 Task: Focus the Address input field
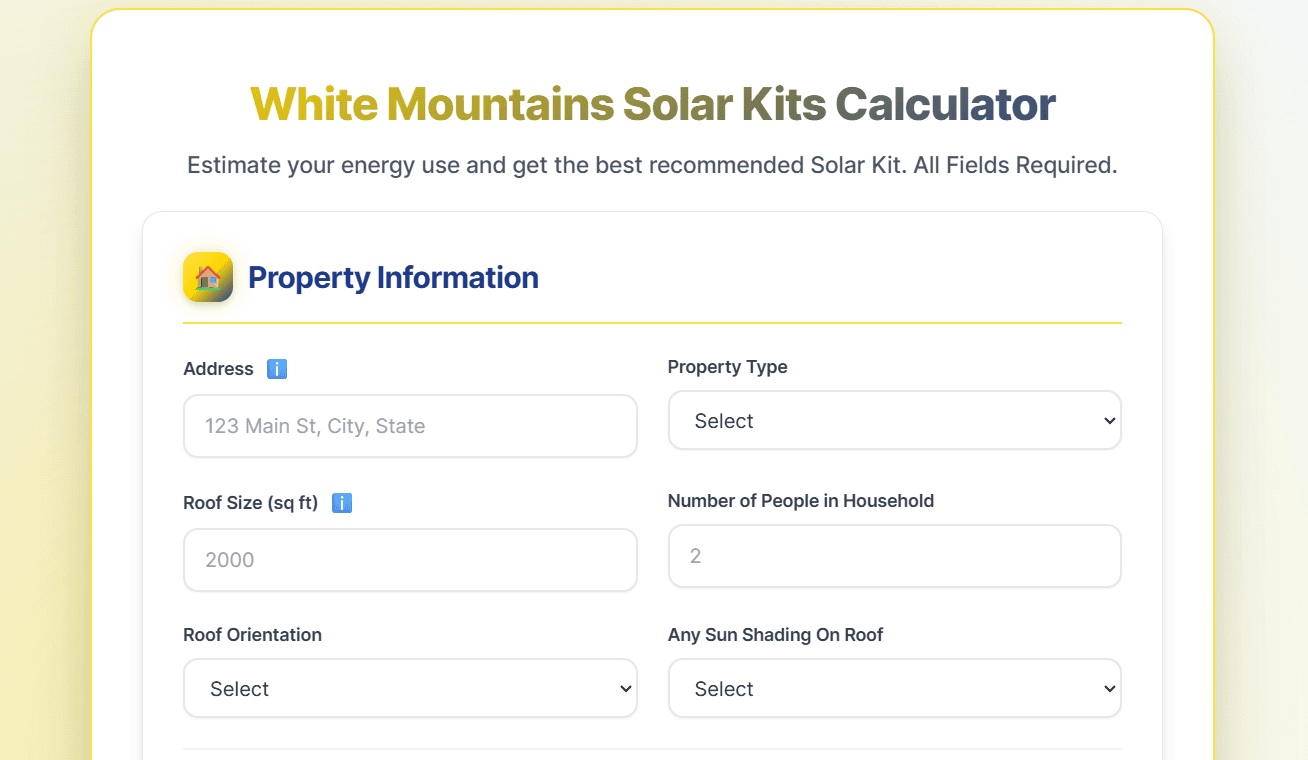[410, 426]
